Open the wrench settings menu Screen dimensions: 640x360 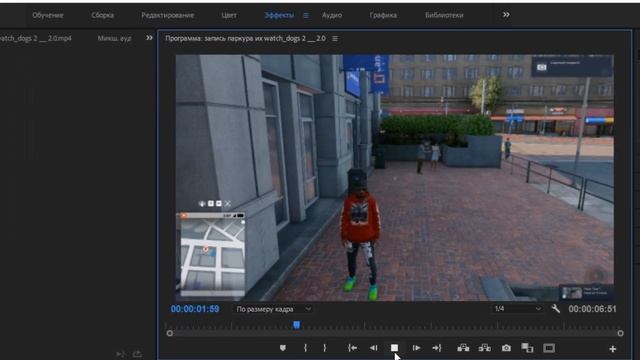click(556, 309)
